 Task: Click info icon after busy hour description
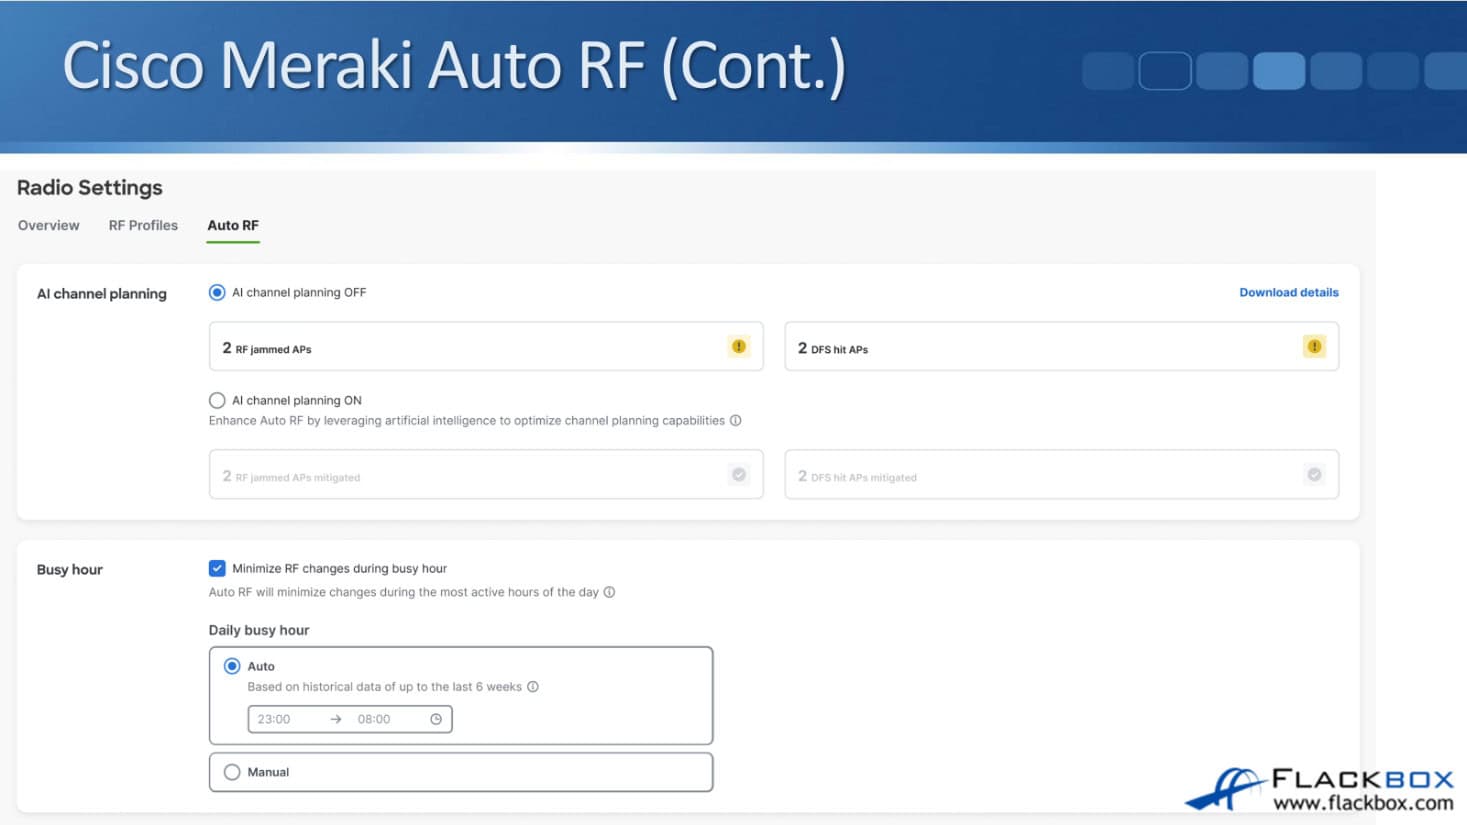[609, 592]
